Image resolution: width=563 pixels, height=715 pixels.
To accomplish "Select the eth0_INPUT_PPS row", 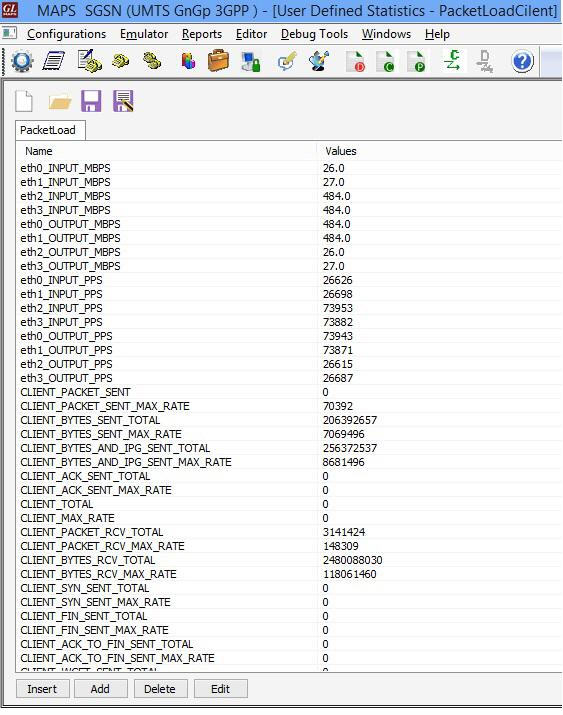I will pos(289,280).
